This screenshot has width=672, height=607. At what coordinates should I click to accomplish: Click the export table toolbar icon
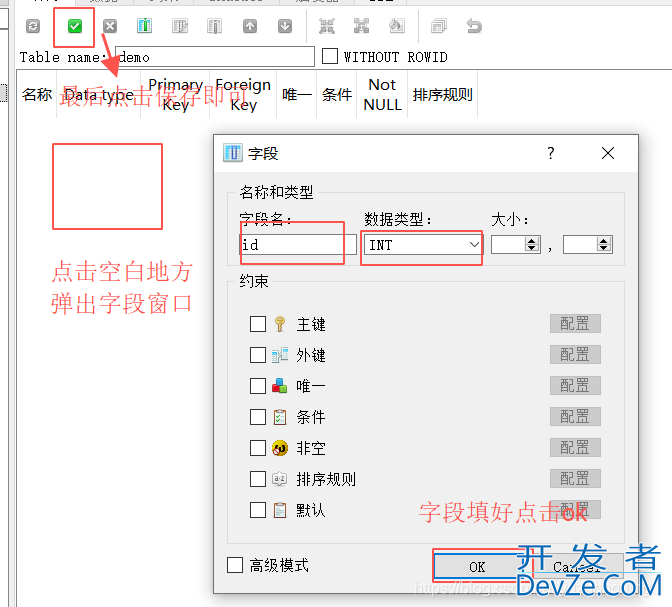point(361,27)
